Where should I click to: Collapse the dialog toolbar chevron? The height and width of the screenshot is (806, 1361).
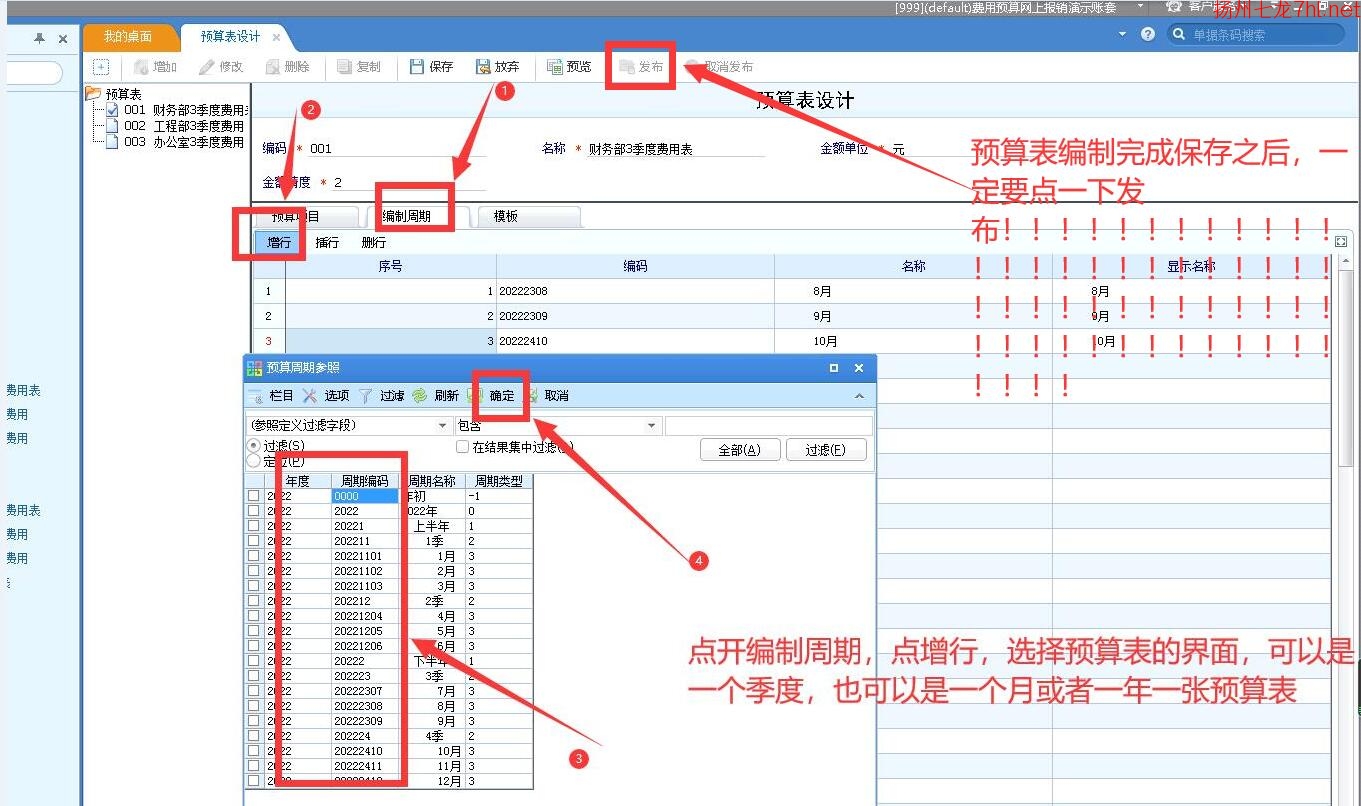[859, 397]
